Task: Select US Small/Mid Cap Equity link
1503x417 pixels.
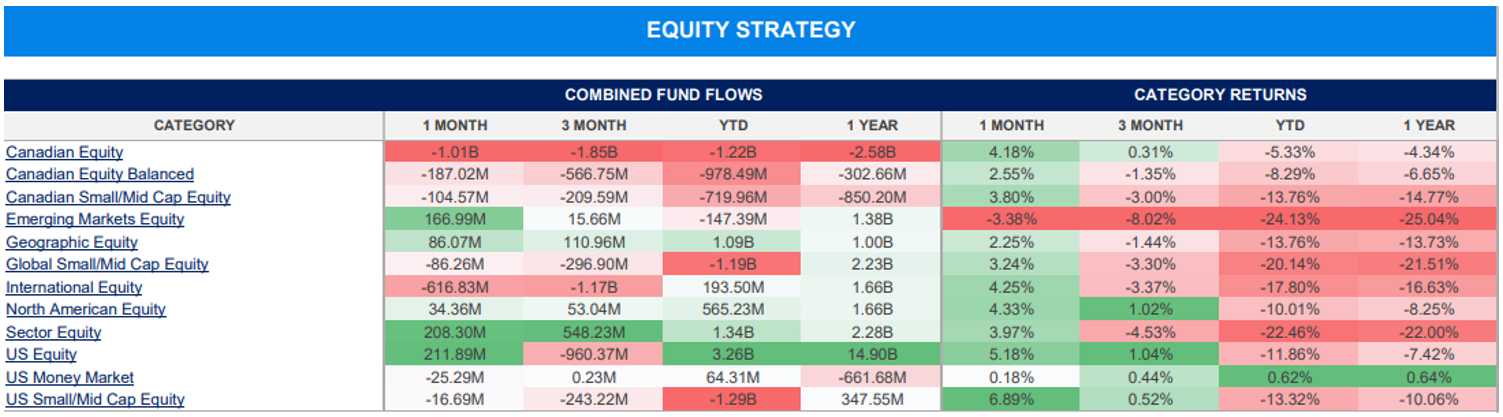Action: pos(95,399)
